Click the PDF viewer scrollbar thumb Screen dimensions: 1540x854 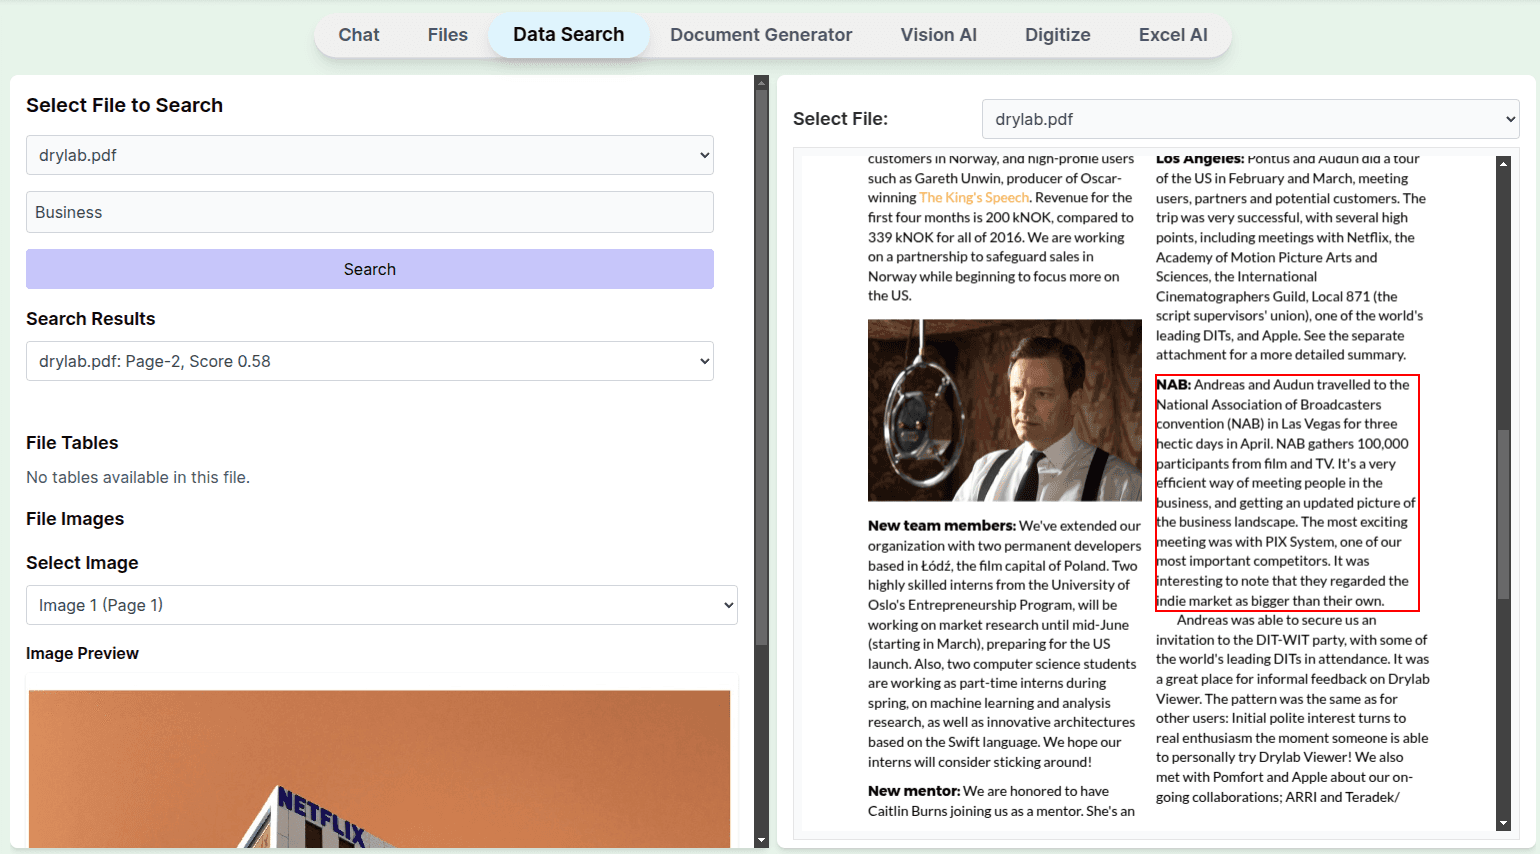click(x=1503, y=514)
